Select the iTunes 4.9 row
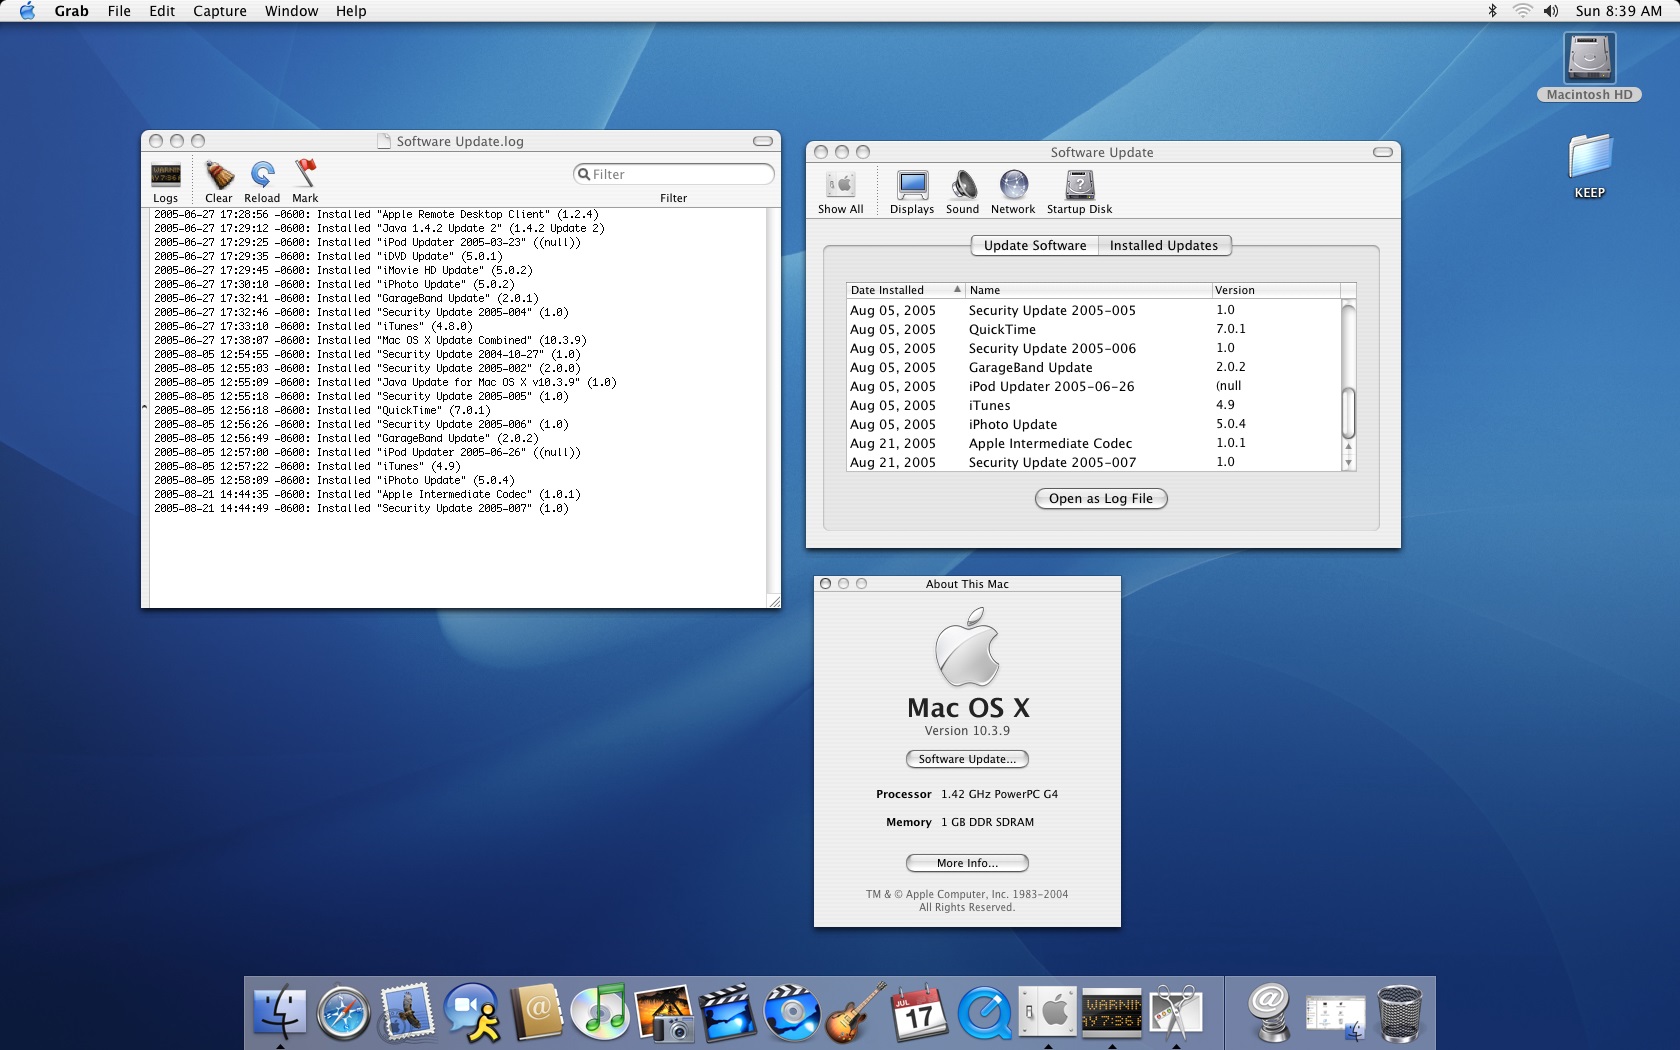Screen dimensions: 1680x1050 coord(1093,405)
